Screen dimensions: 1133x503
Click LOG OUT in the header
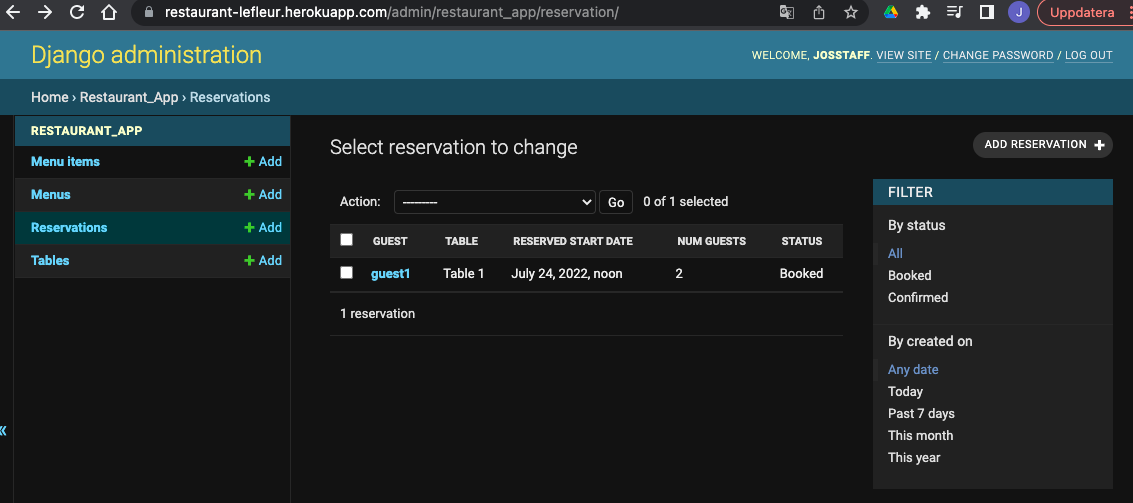coord(1088,56)
